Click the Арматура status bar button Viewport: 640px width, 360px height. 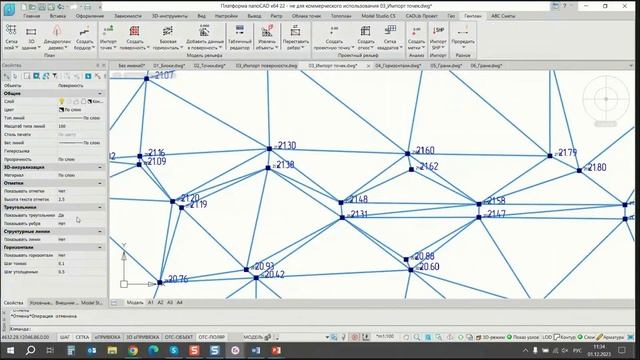pos(610,337)
